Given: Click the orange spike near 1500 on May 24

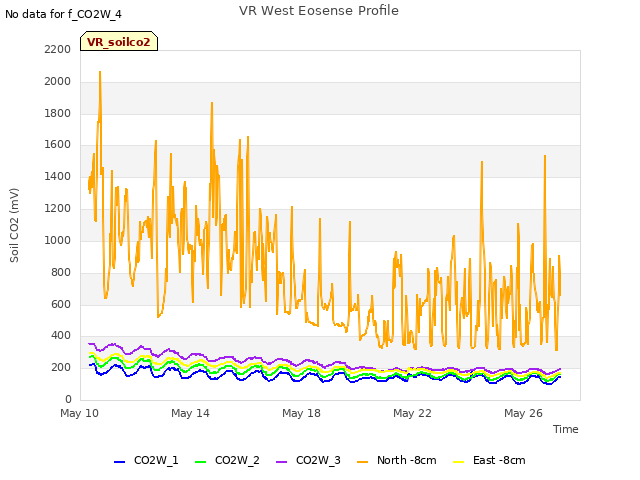Looking at the screenshot, I should (x=482, y=162).
